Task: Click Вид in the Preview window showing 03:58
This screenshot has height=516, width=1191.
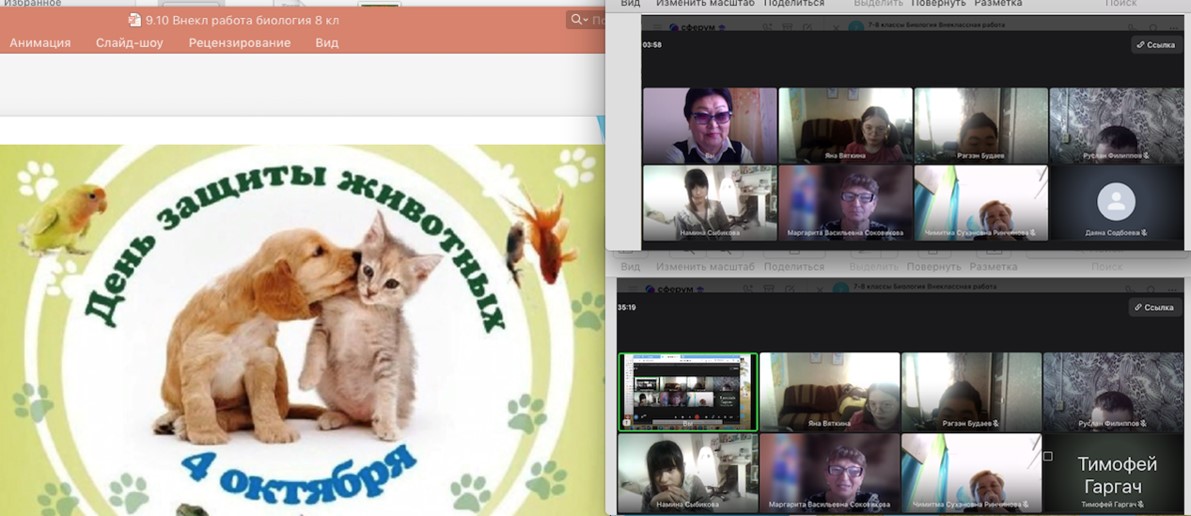Action: (x=630, y=3)
